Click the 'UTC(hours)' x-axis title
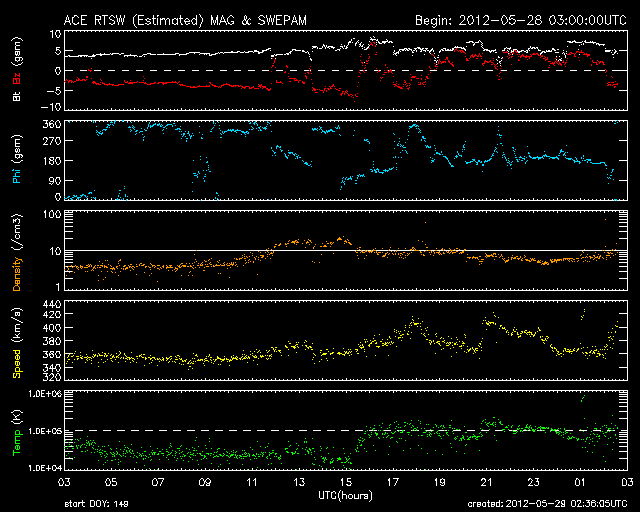This screenshot has width=640, height=512. tap(345, 496)
